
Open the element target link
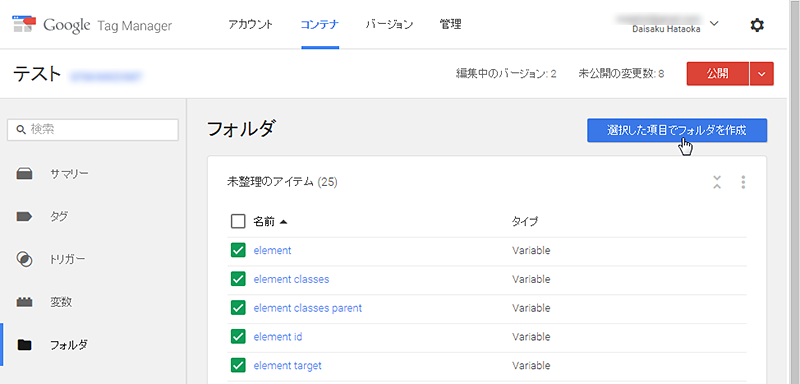coord(288,366)
